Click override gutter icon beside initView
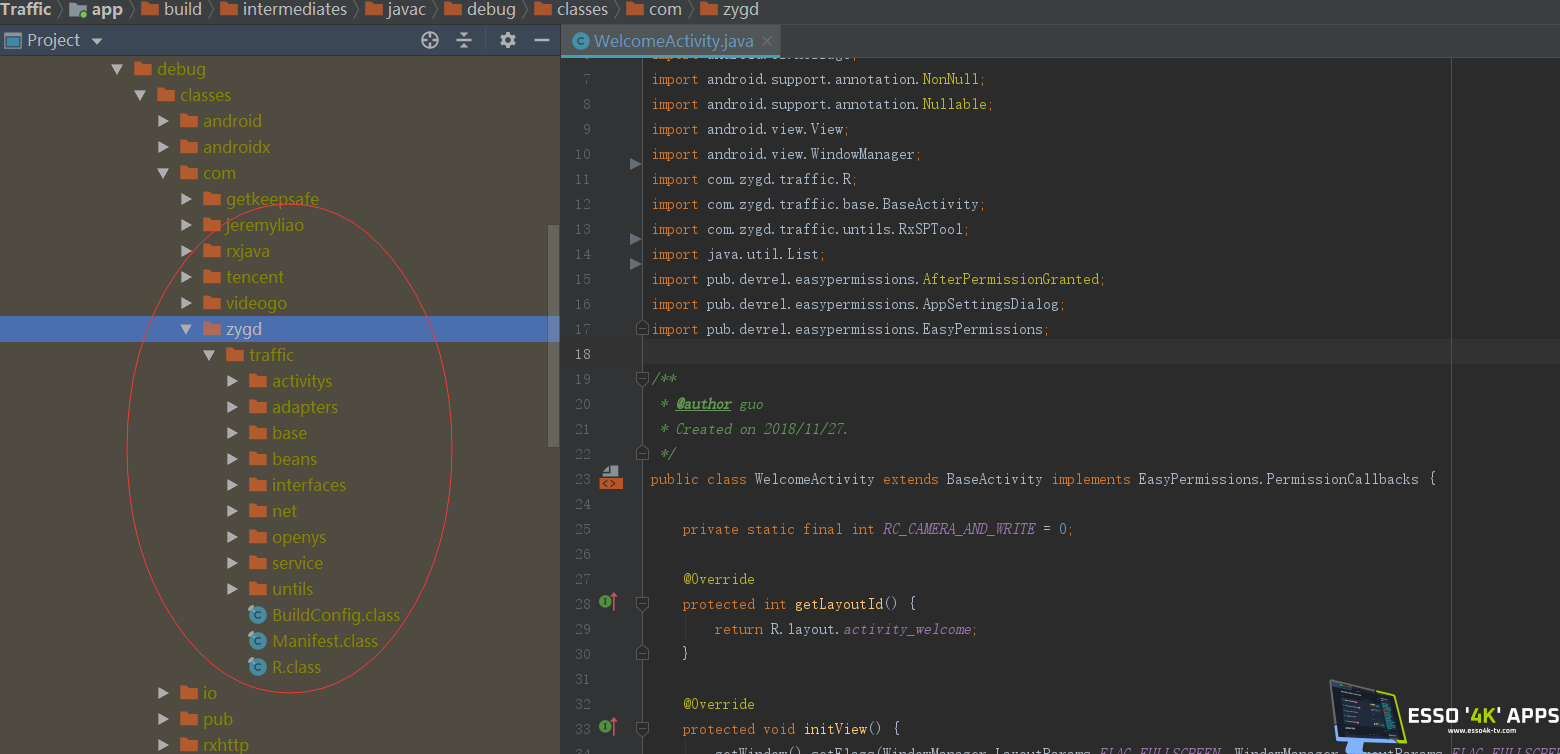 [x=607, y=727]
